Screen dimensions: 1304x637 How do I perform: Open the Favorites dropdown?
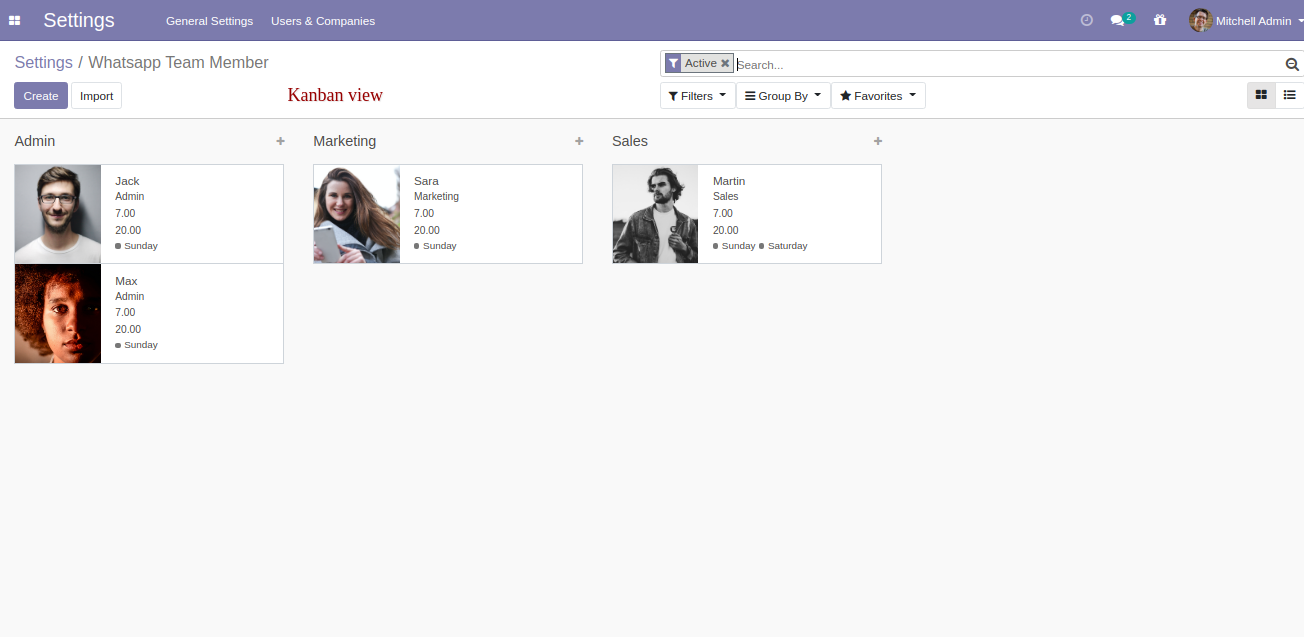tap(878, 96)
